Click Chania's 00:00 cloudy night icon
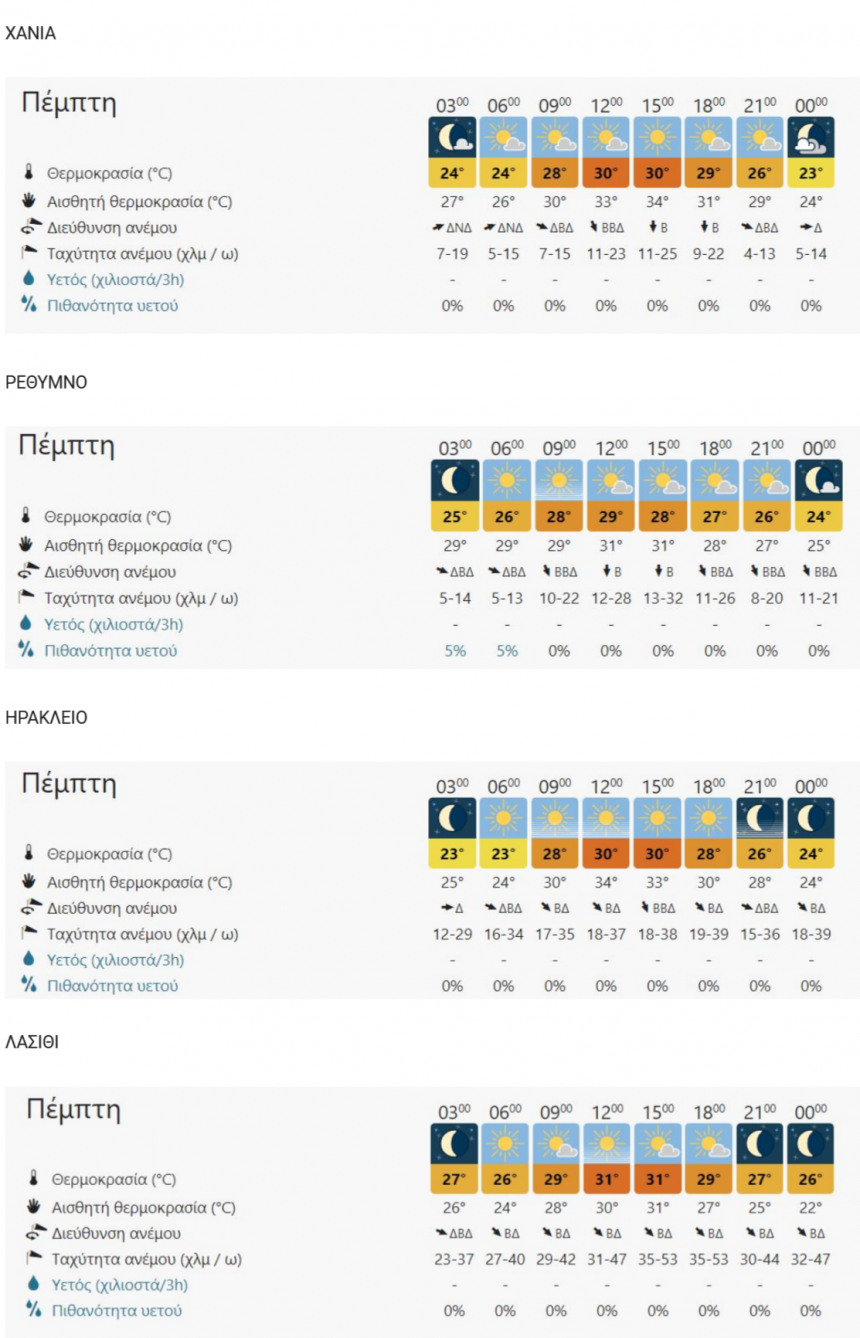This screenshot has height=1338, width=860. [x=810, y=137]
